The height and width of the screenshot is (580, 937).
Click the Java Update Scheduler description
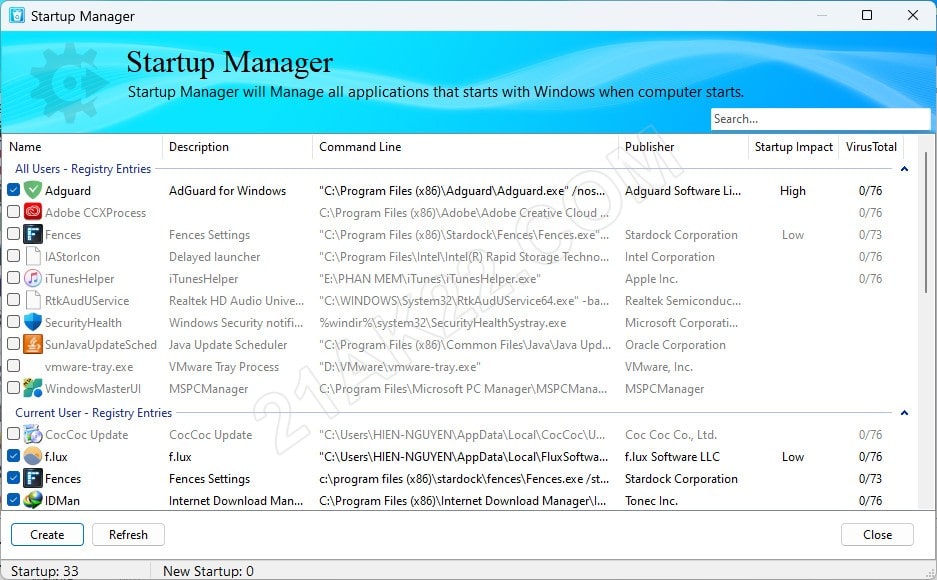pyautogui.click(x=228, y=345)
